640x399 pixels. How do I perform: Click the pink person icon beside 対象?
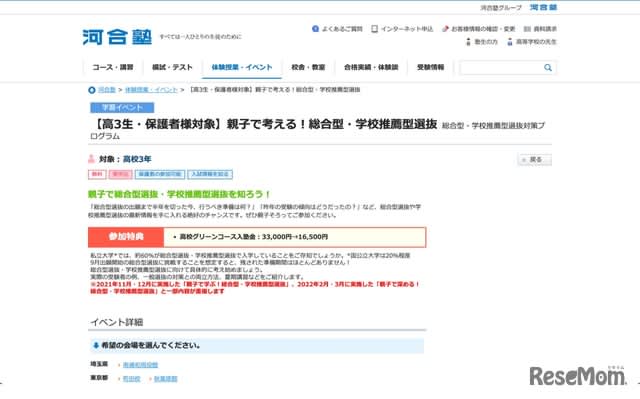[x=91, y=159]
